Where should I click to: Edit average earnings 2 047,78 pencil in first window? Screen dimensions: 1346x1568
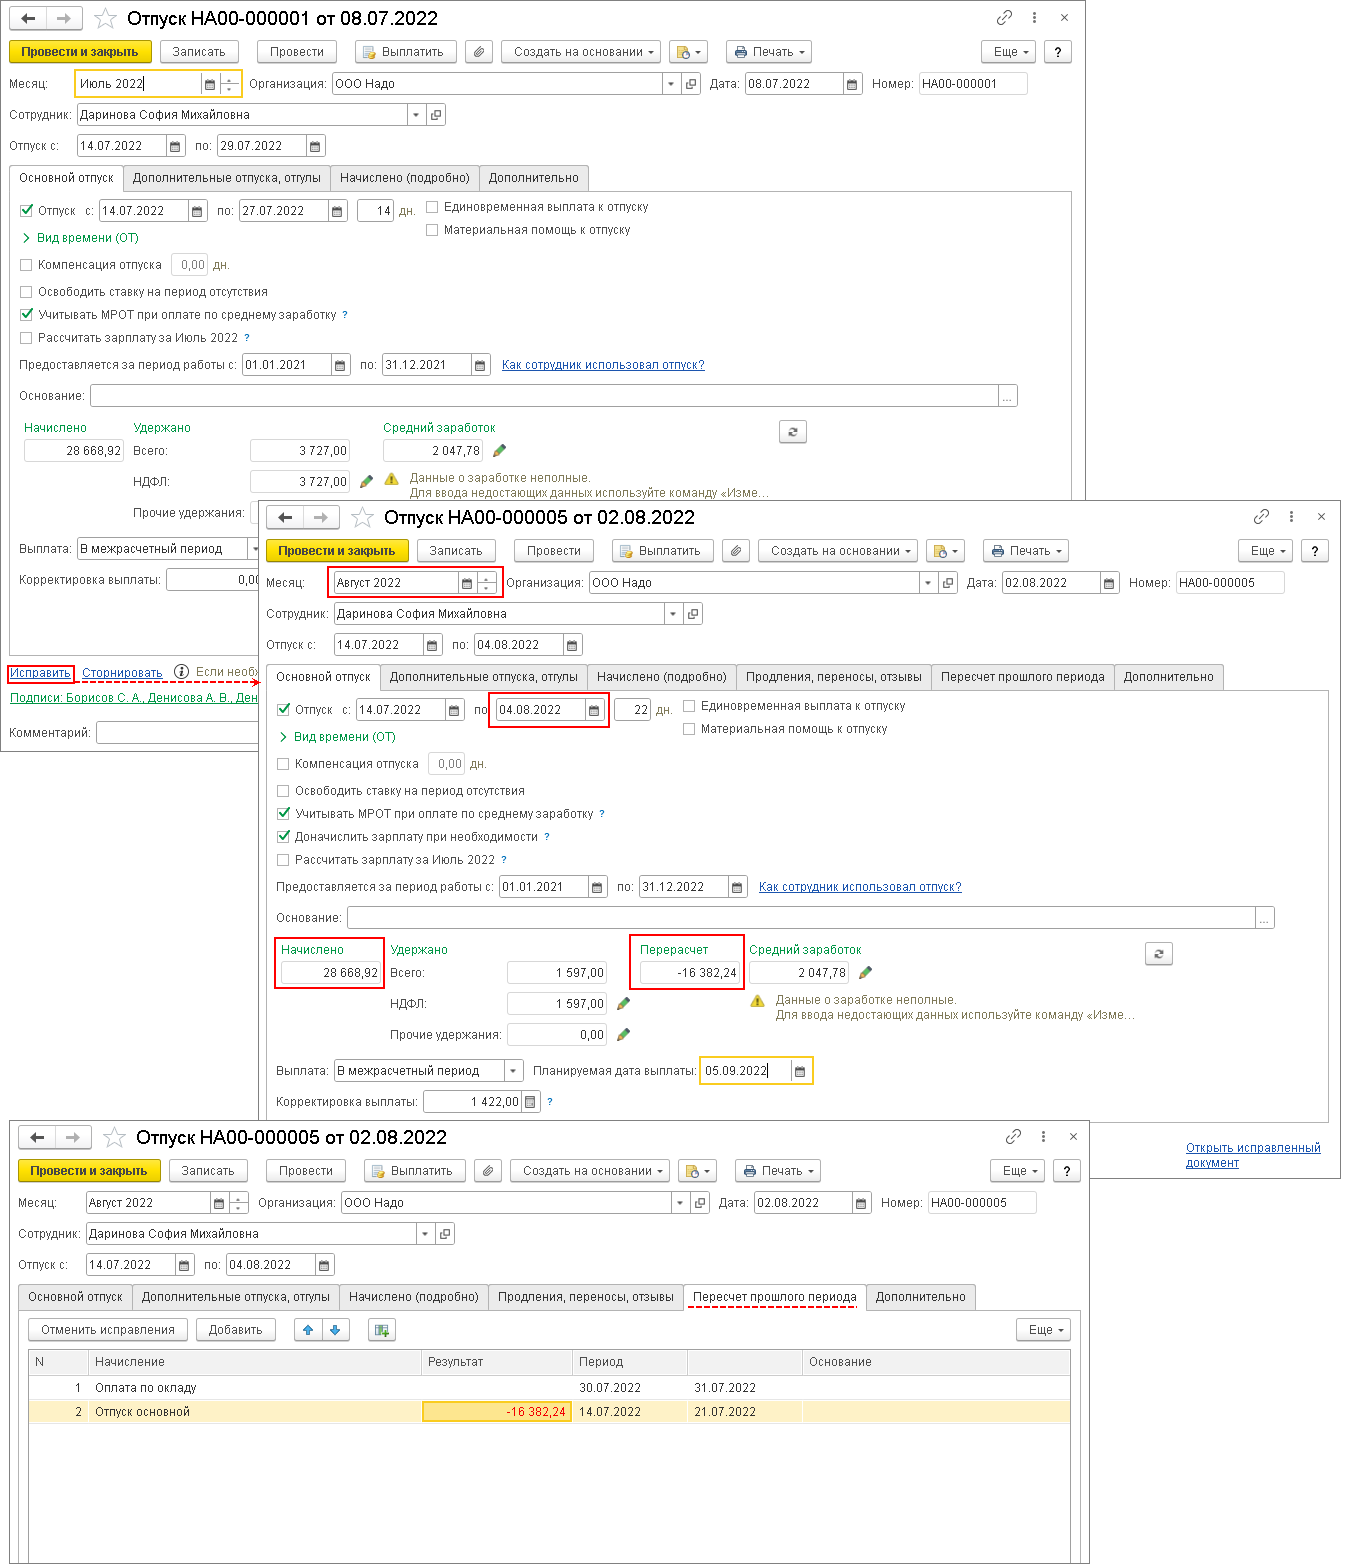coord(500,451)
